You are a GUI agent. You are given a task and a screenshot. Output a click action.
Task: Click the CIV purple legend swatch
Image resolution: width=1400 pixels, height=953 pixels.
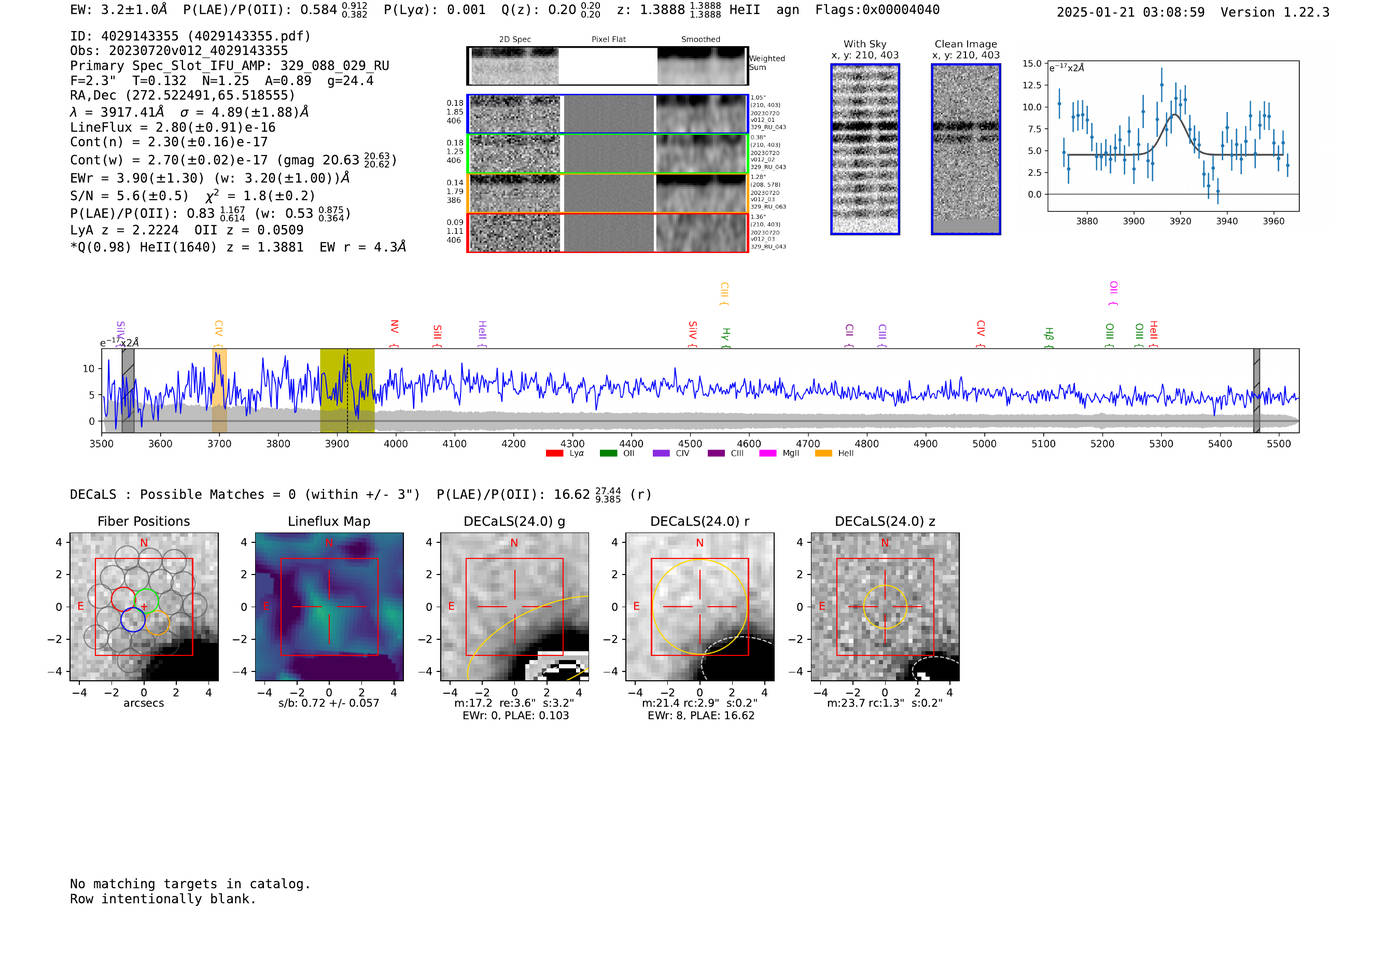point(661,454)
